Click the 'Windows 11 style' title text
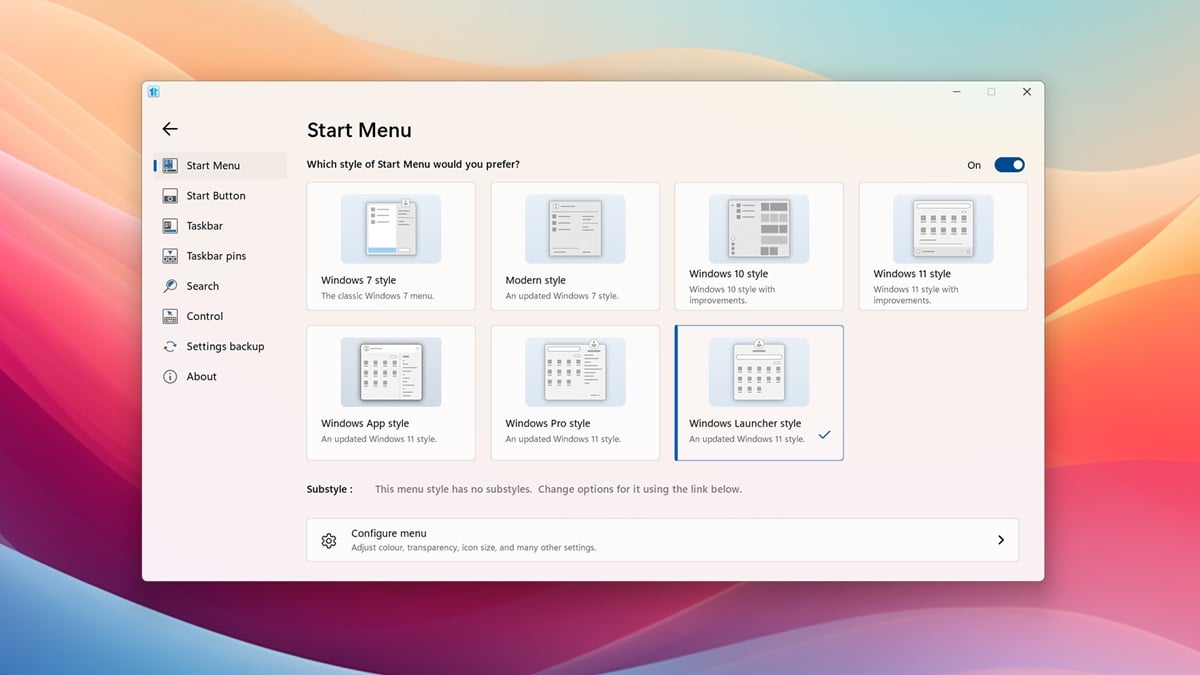The width and height of the screenshot is (1200, 675). tap(912, 274)
